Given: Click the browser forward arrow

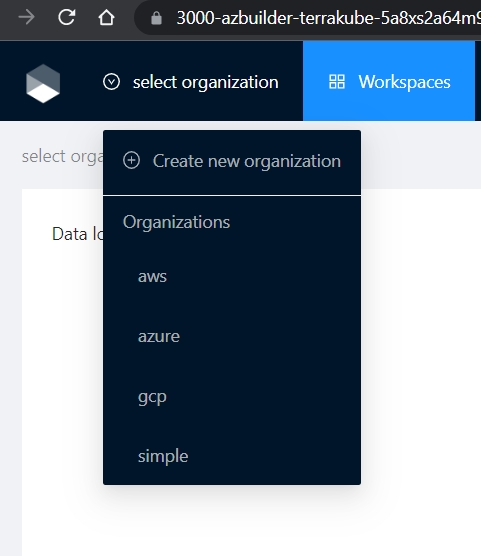Looking at the screenshot, I should pos(27,17).
